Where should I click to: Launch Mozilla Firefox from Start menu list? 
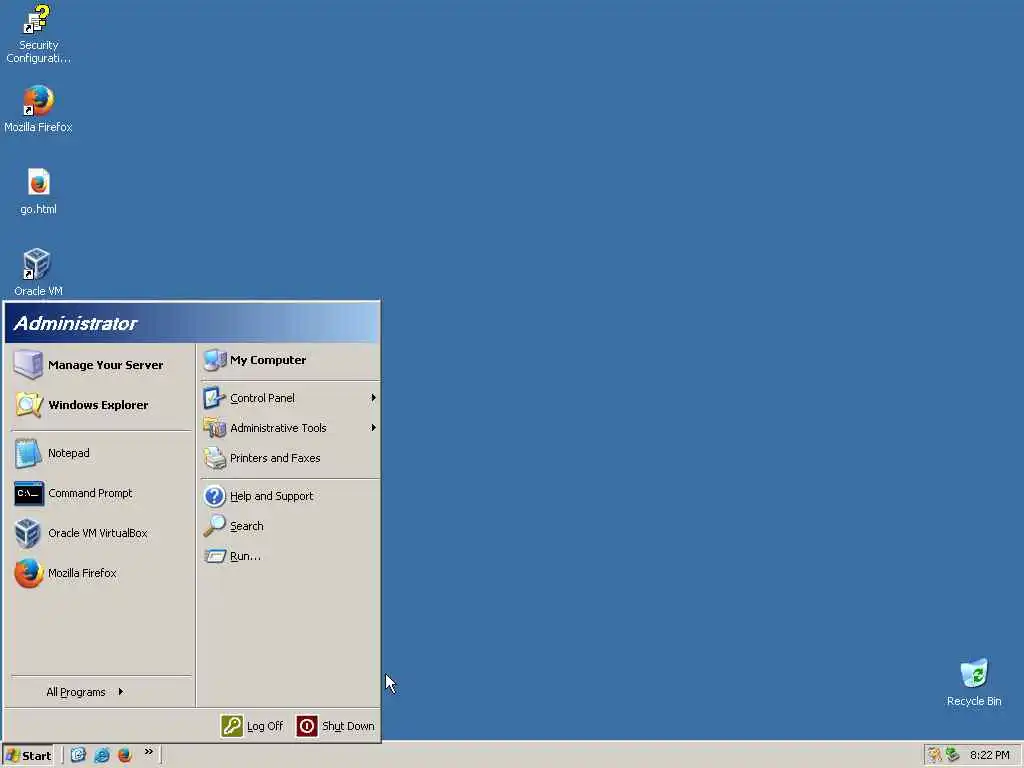[101, 573]
